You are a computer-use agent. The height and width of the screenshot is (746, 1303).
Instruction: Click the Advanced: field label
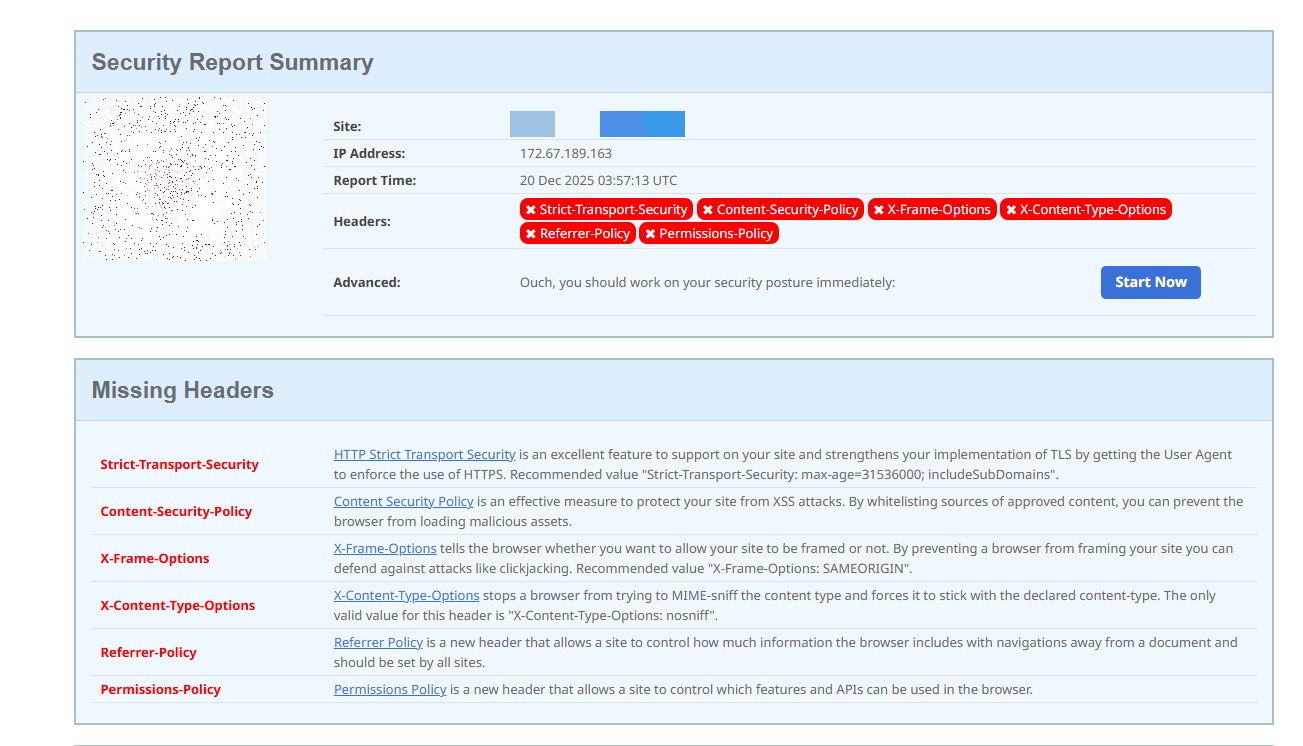pyautogui.click(x=367, y=282)
